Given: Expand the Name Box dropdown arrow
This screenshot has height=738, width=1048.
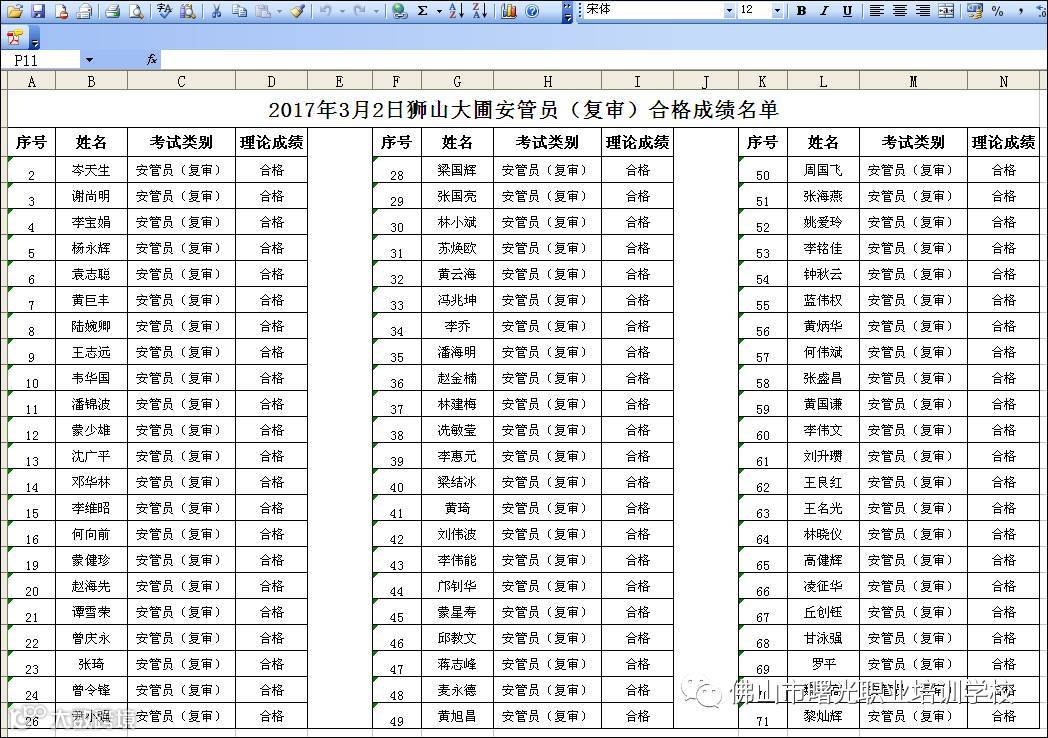Looking at the screenshot, I should (89, 60).
